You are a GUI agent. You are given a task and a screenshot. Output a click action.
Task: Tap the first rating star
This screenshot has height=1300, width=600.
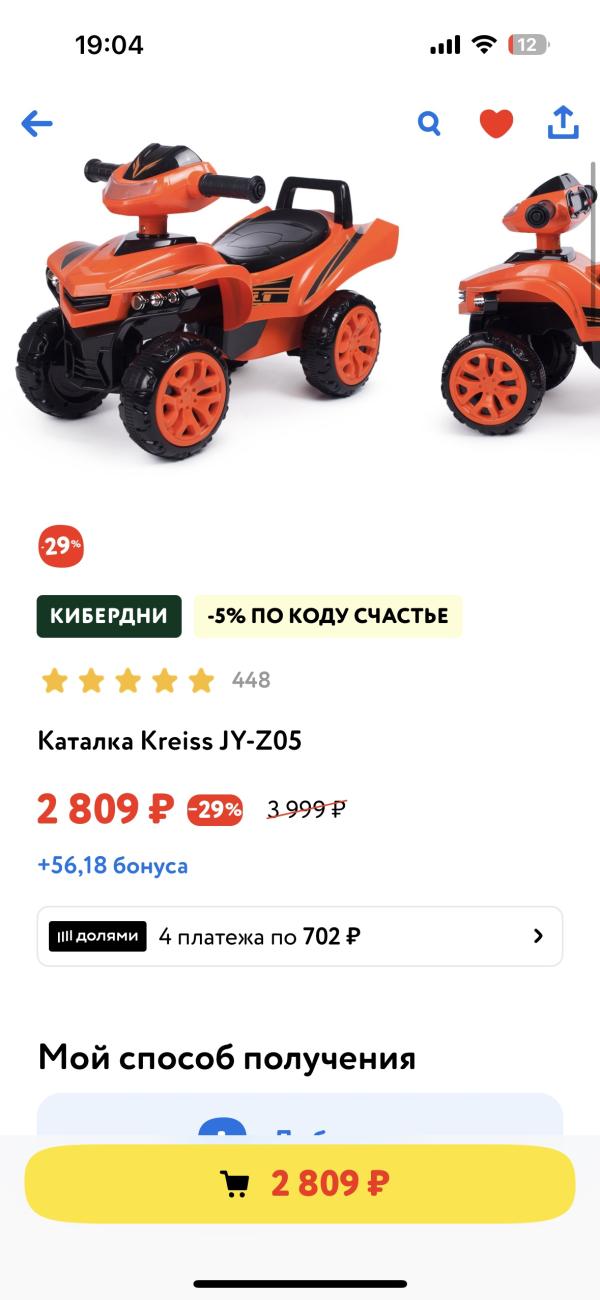tap(54, 681)
